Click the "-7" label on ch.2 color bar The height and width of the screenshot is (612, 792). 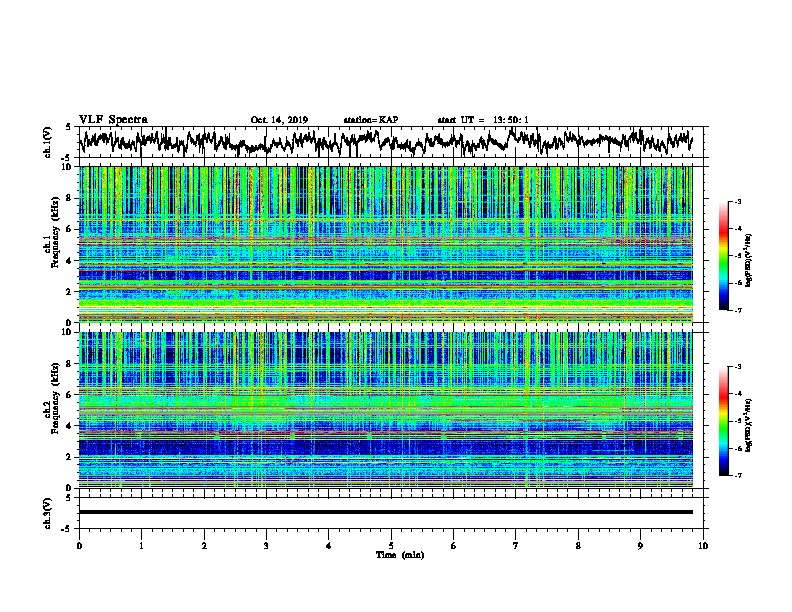pos(738,475)
